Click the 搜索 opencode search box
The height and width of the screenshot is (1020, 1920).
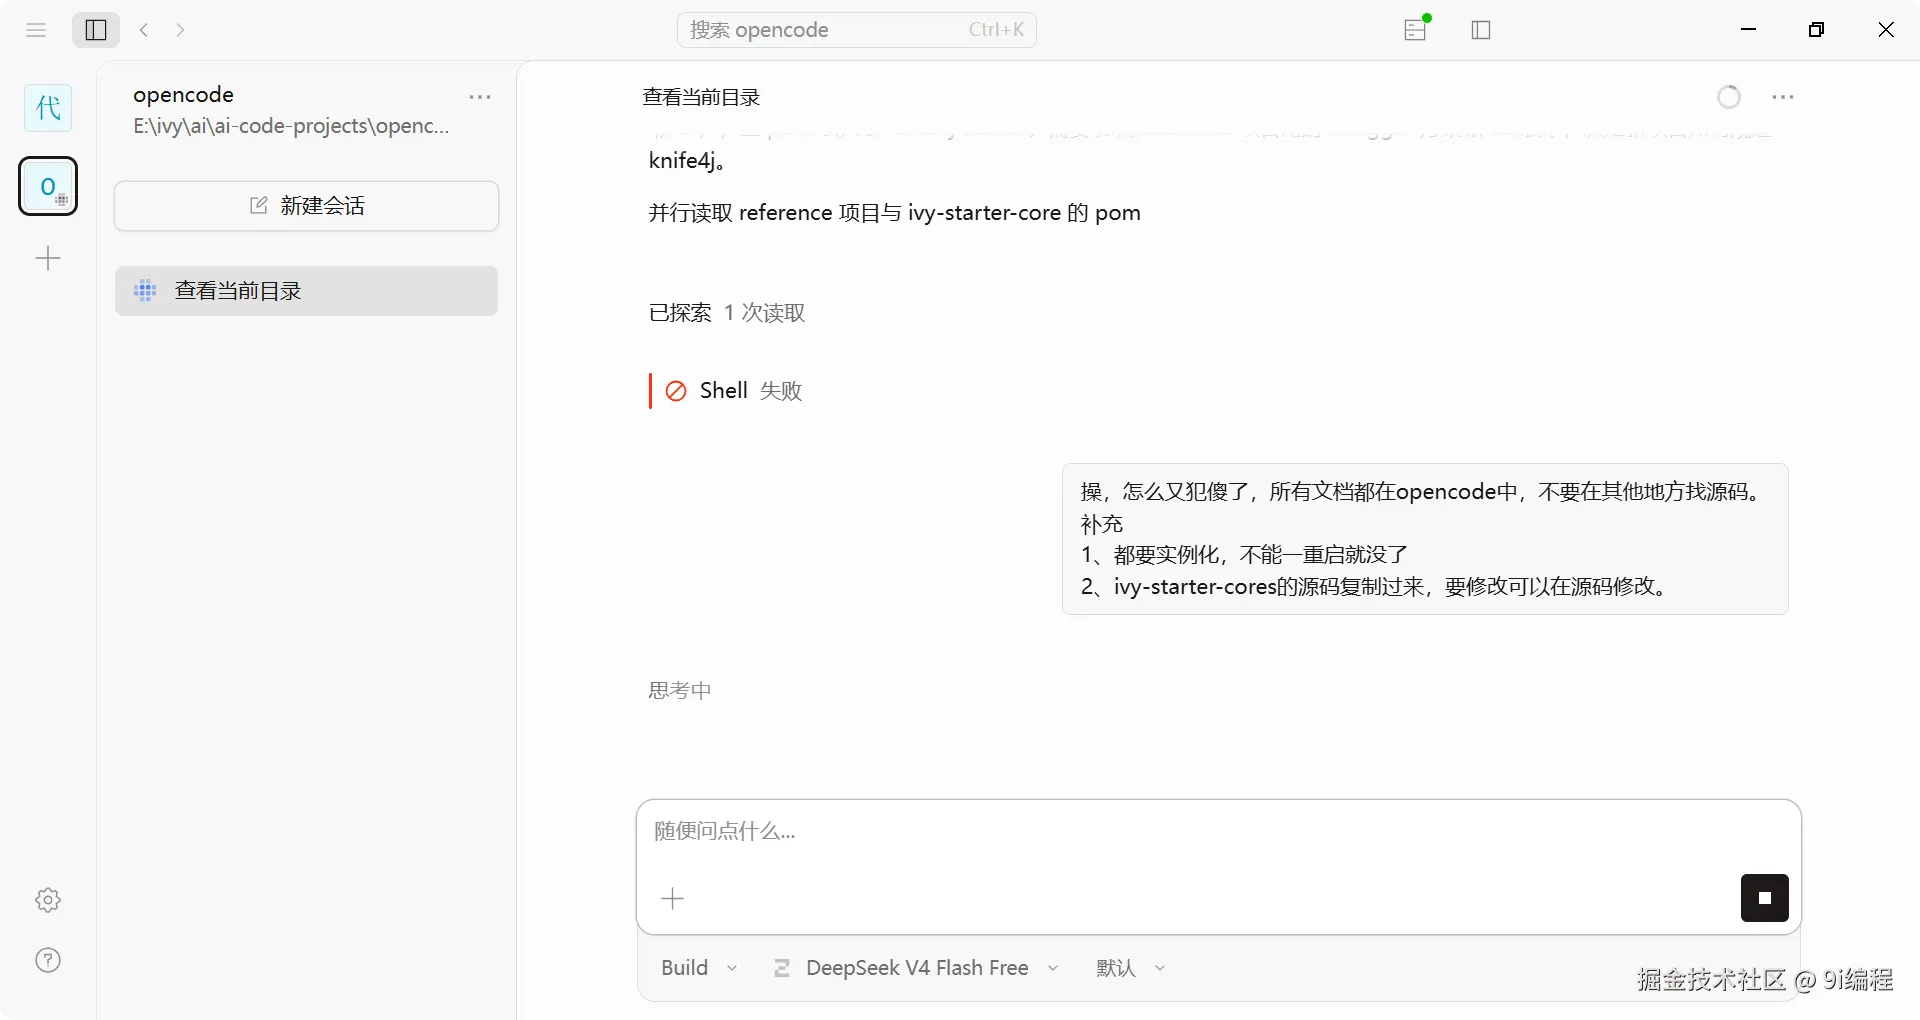[x=857, y=30]
